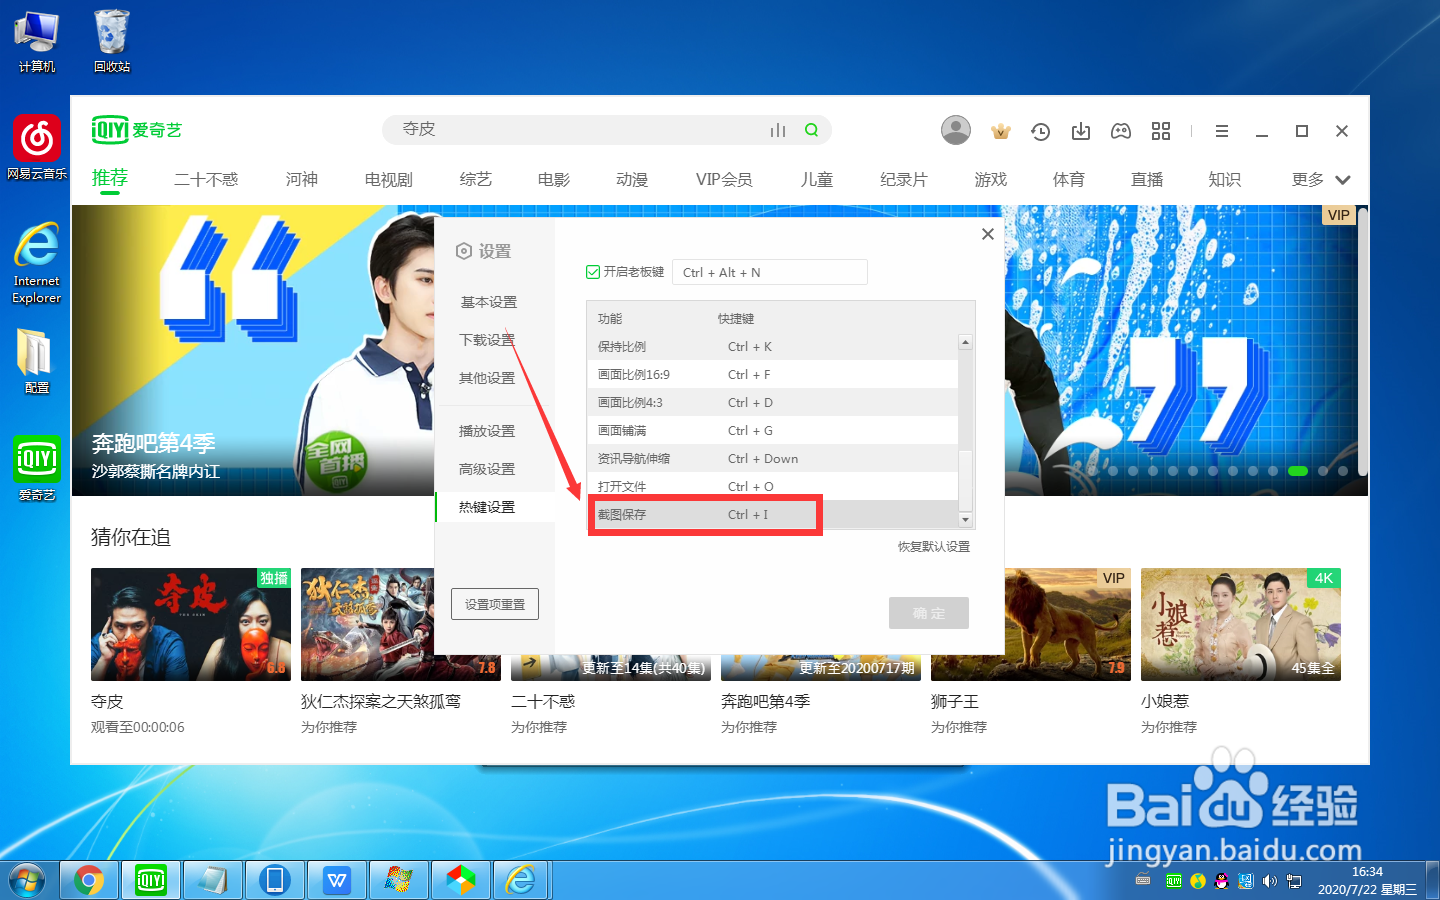Select 基本设置 in settings sidebar

coord(488,302)
